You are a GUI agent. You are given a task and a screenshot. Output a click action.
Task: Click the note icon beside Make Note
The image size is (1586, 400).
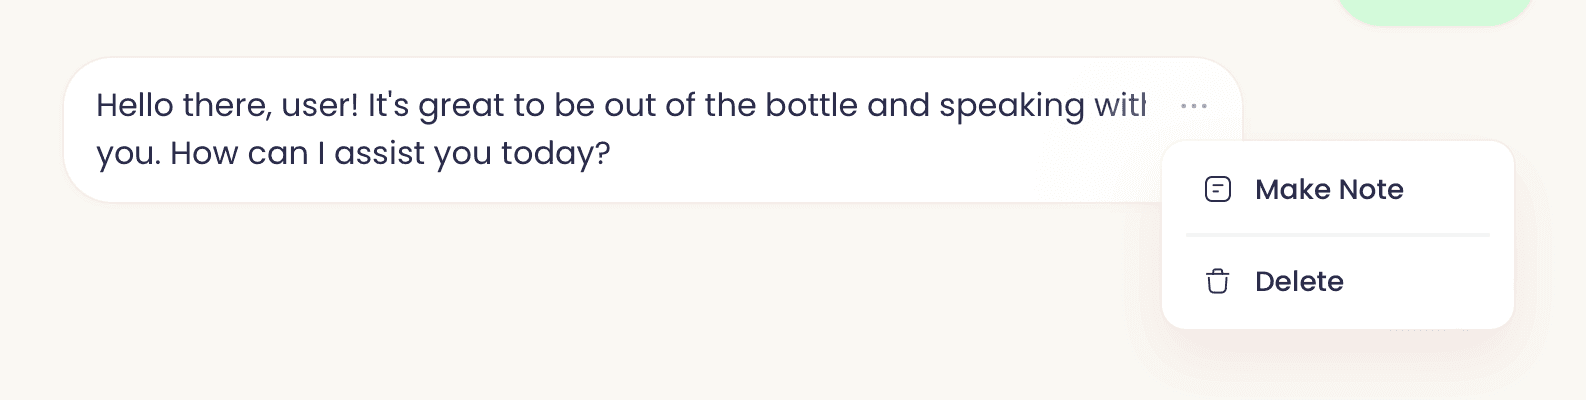pos(1217,189)
